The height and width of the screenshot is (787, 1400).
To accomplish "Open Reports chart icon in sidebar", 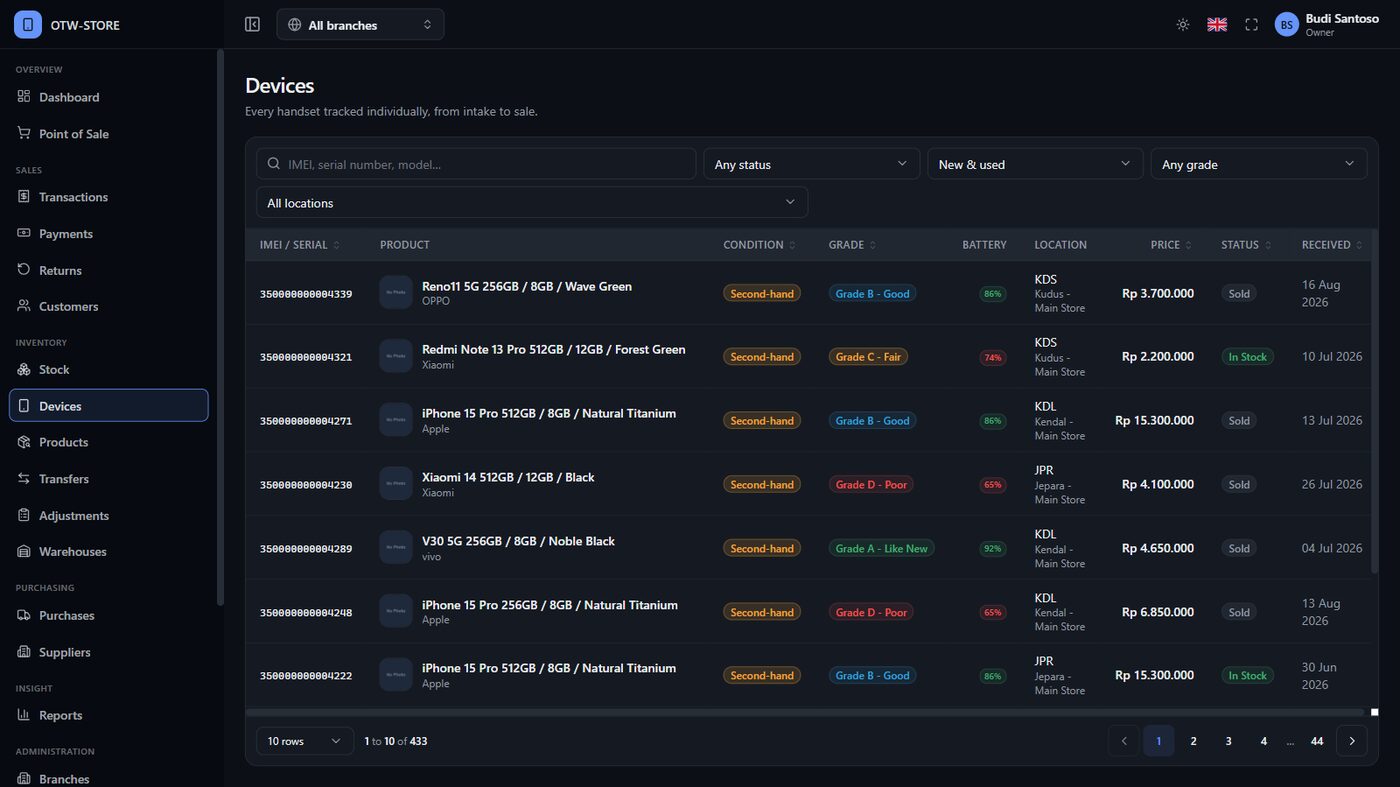I will 24,715.
